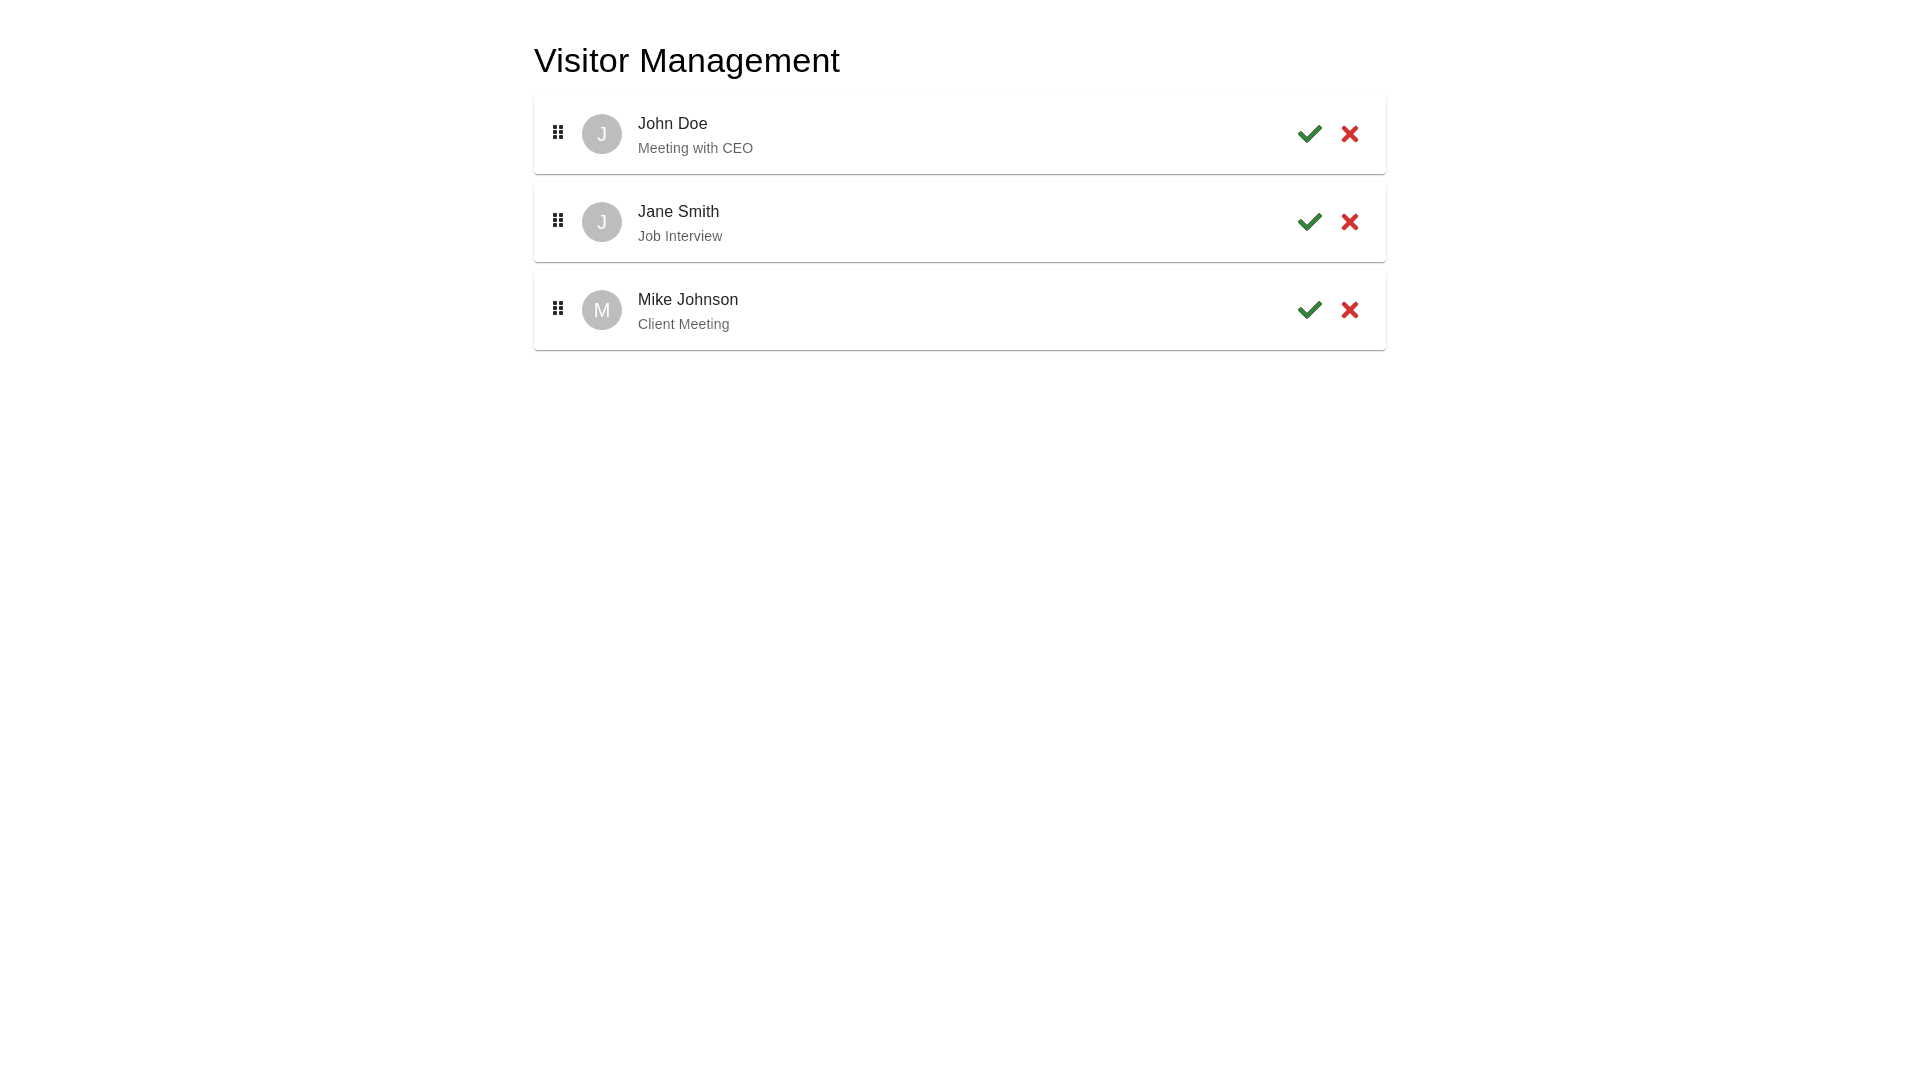Click the drag handle beside John Doe
Image resolution: width=1920 pixels, height=1080 pixels.
[558, 132]
